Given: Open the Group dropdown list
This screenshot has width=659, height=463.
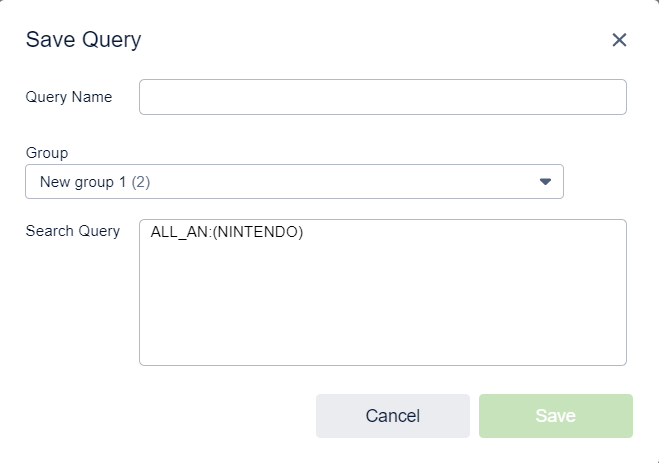Looking at the screenshot, I should (294, 182).
